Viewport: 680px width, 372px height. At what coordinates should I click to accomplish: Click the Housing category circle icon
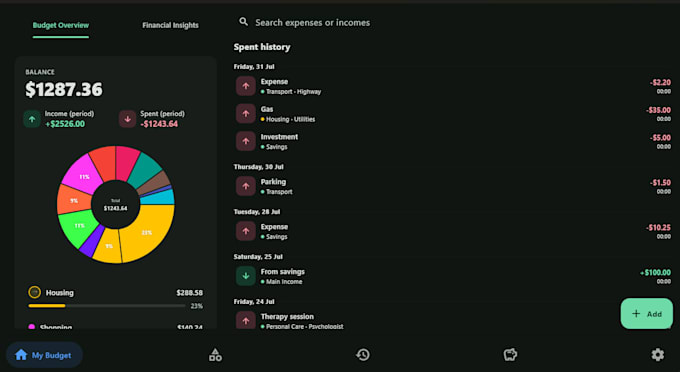click(34, 292)
